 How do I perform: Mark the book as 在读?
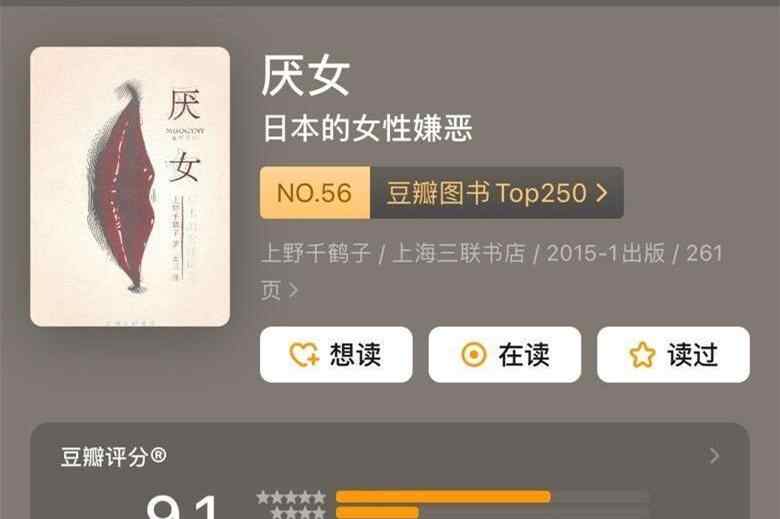(x=505, y=355)
